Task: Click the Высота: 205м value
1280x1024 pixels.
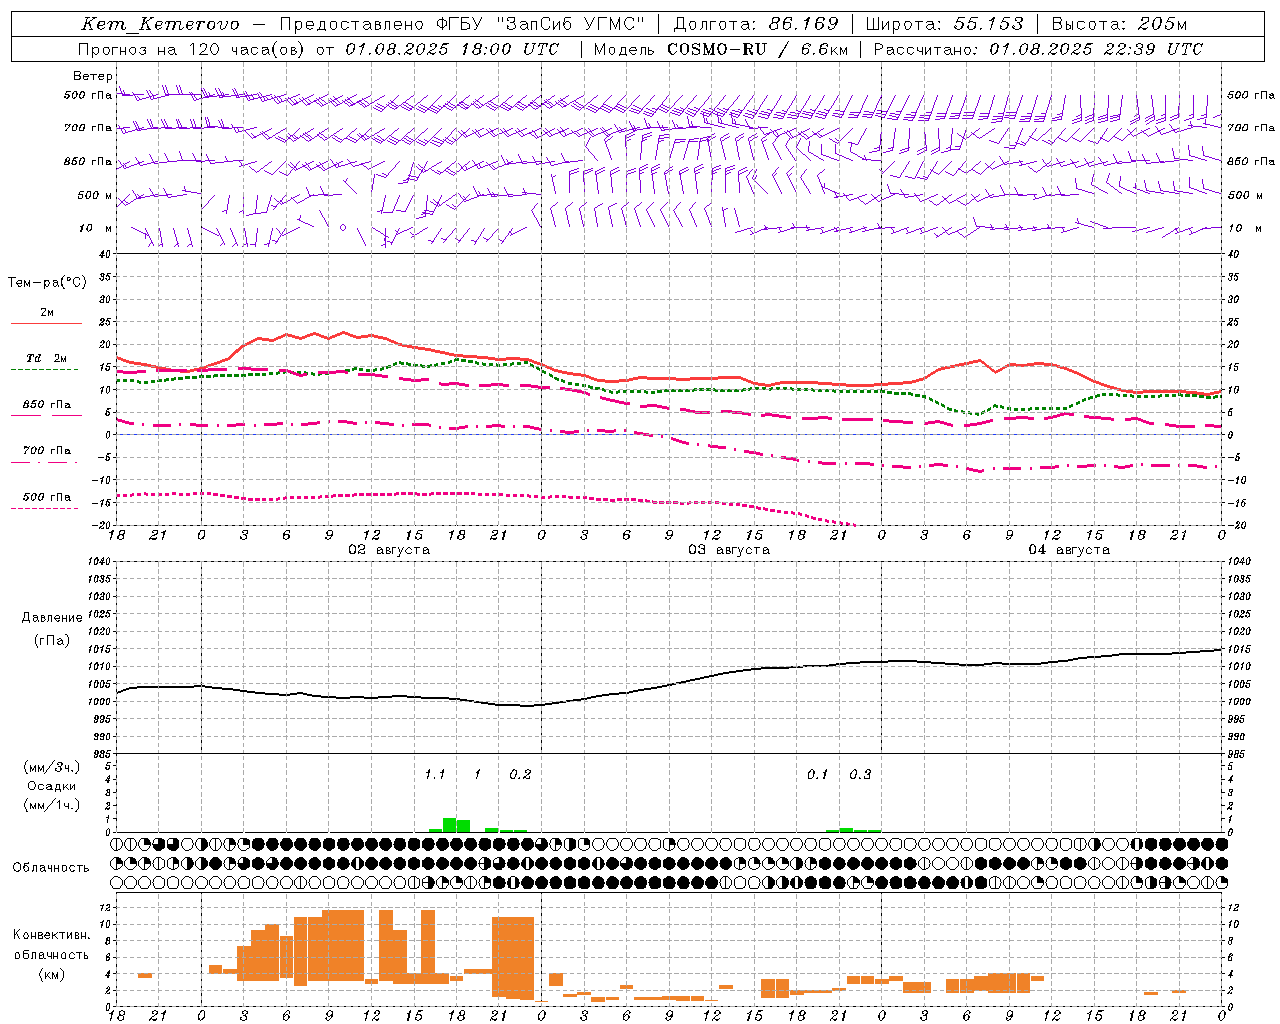Action: pyautogui.click(x=1119, y=24)
